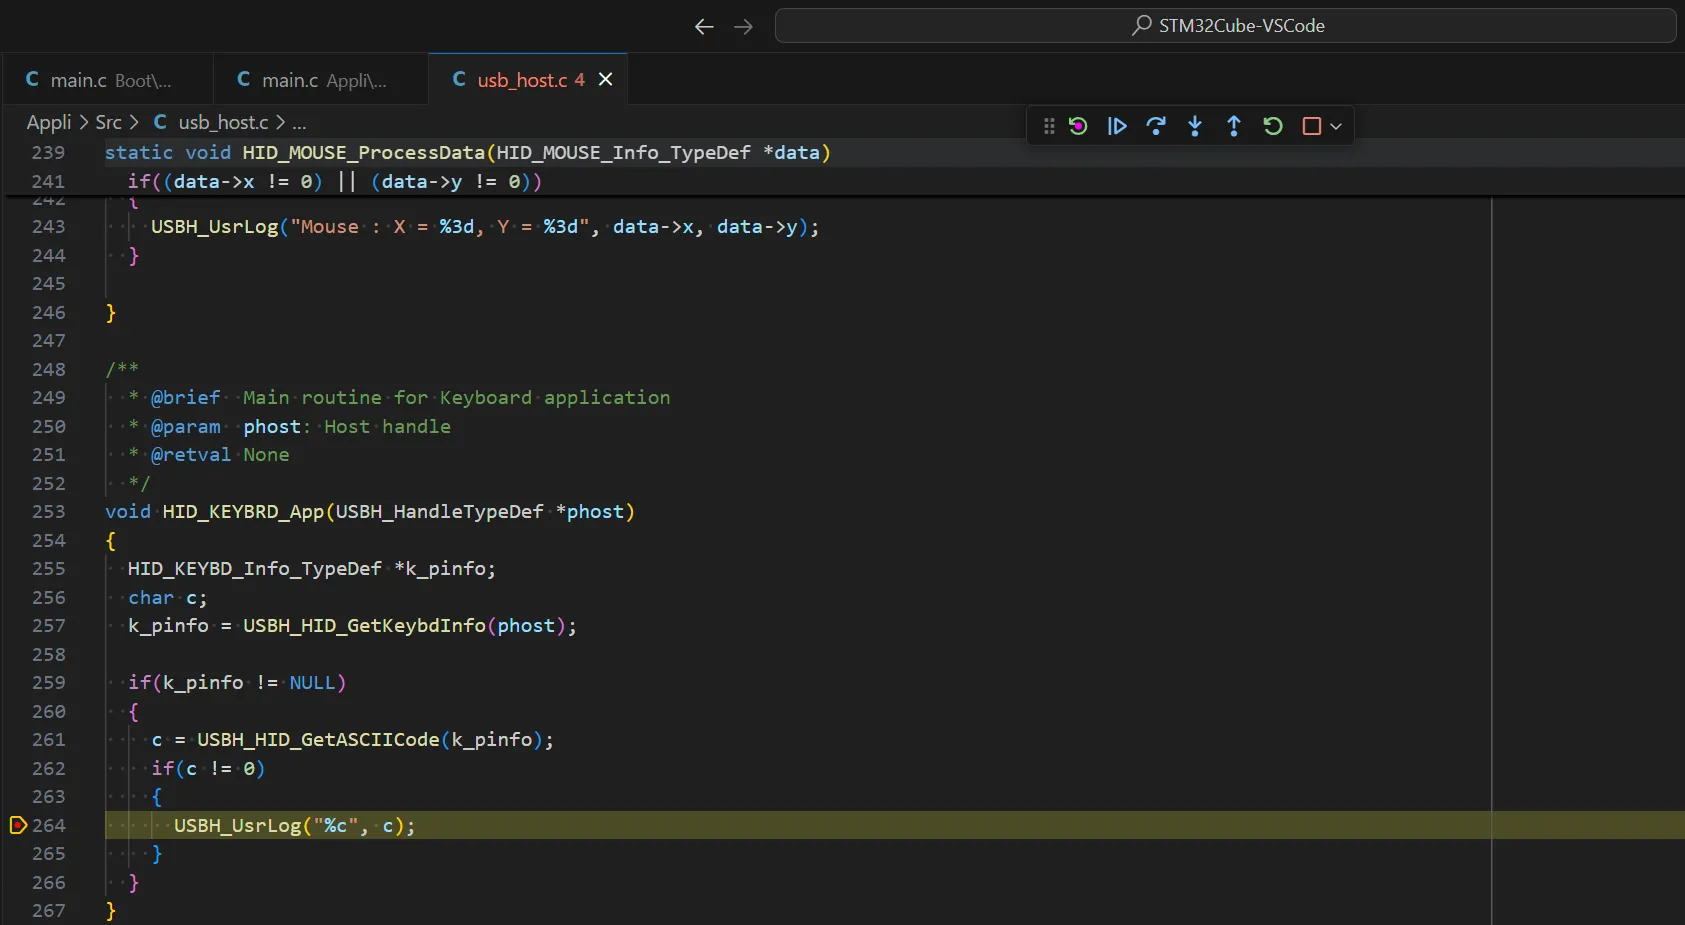Open the chevron dropdown next to stop button
The width and height of the screenshot is (1685, 925).
coord(1337,126)
